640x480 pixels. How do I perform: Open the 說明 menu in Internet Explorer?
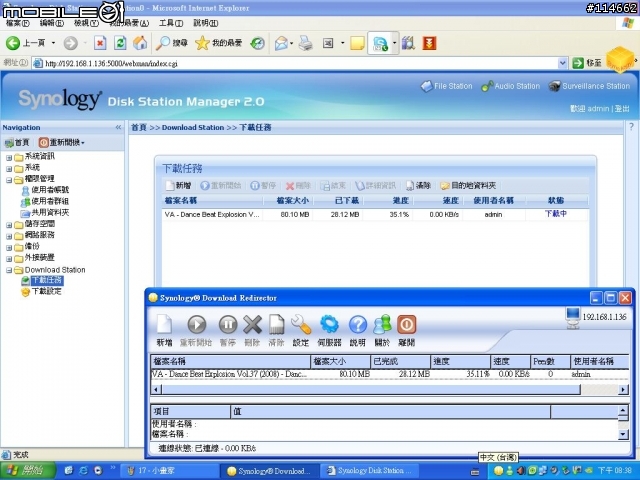pos(205,23)
